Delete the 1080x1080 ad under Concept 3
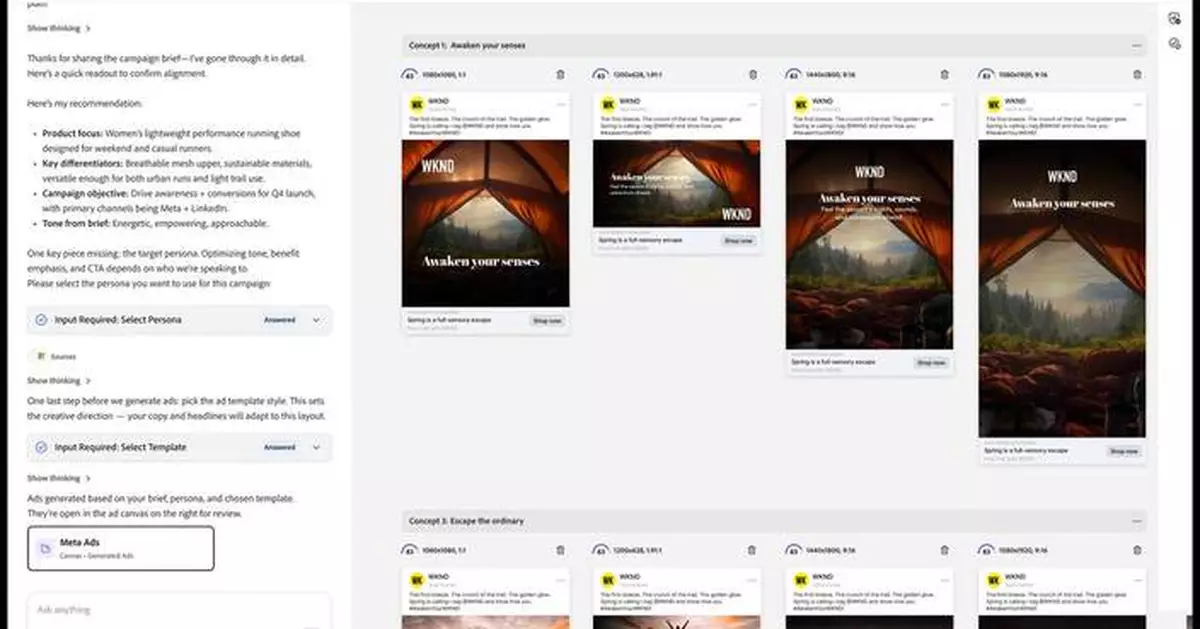 [560, 549]
